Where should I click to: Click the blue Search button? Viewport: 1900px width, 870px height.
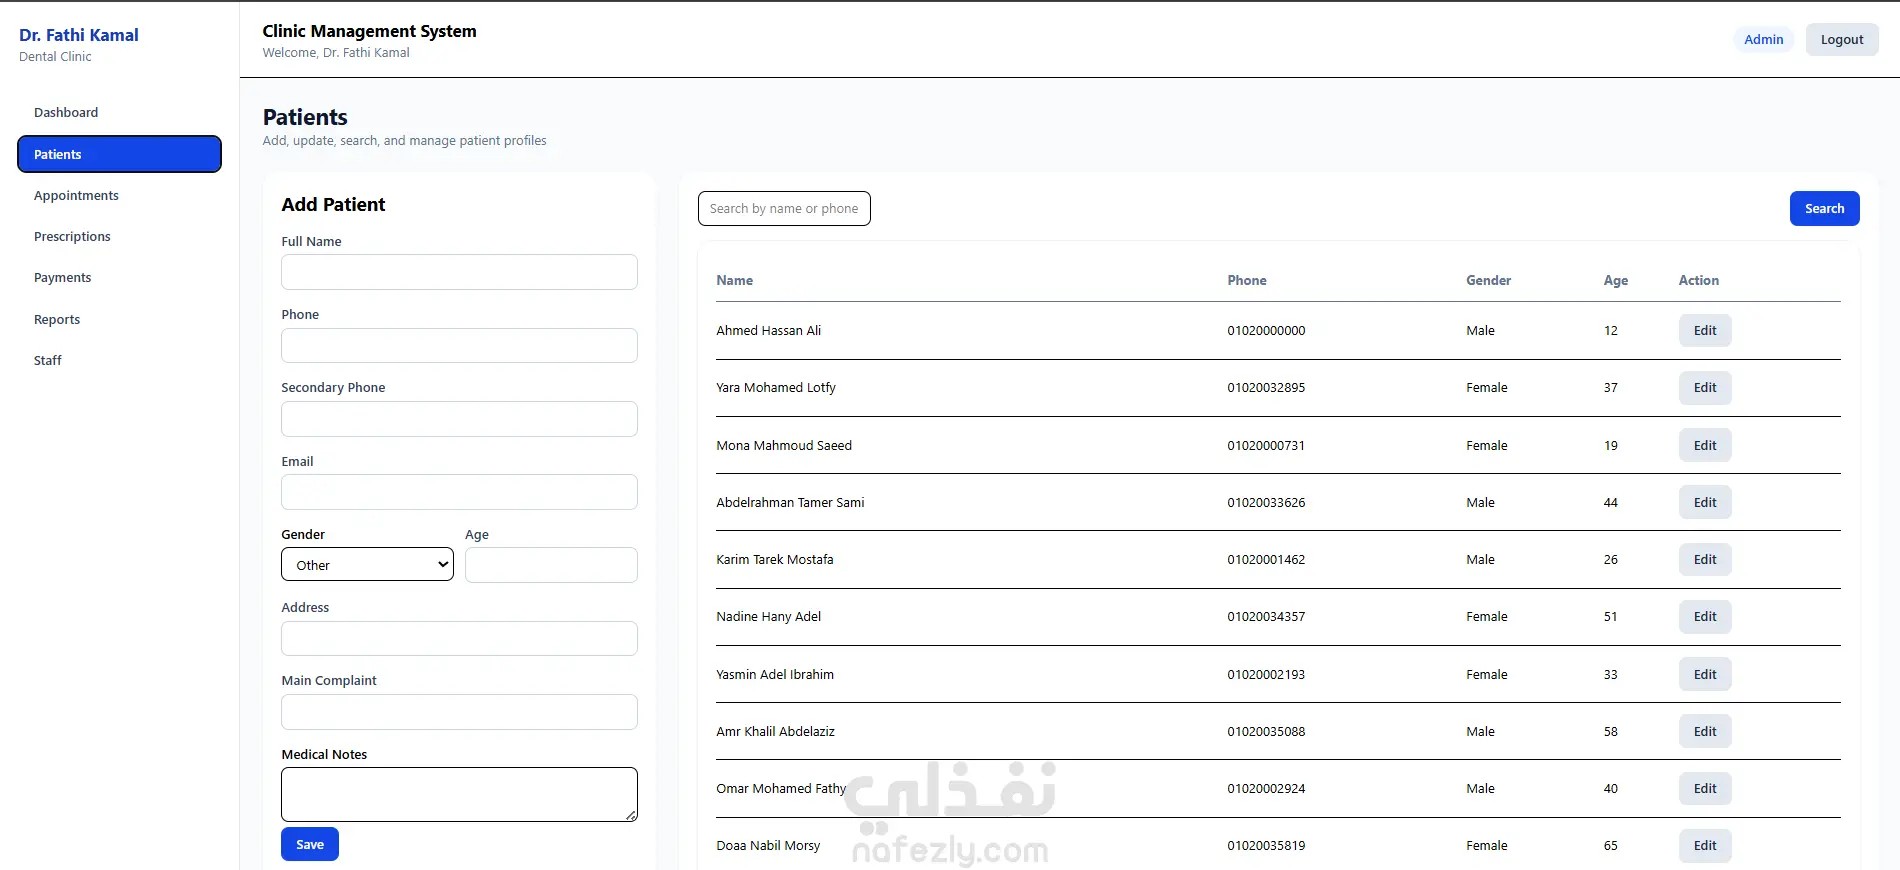[1825, 209]
